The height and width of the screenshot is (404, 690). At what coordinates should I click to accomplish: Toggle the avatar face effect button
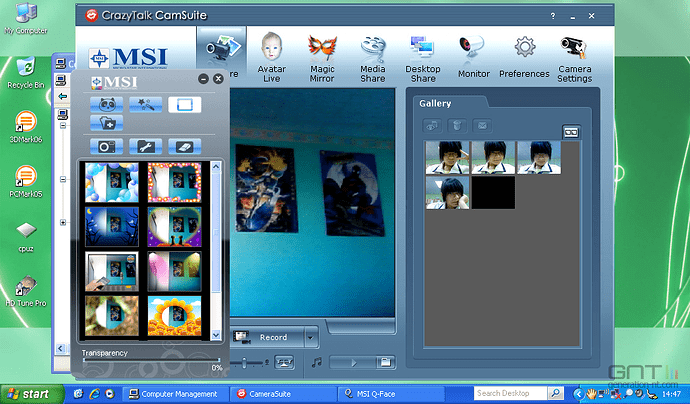[106, 103]
